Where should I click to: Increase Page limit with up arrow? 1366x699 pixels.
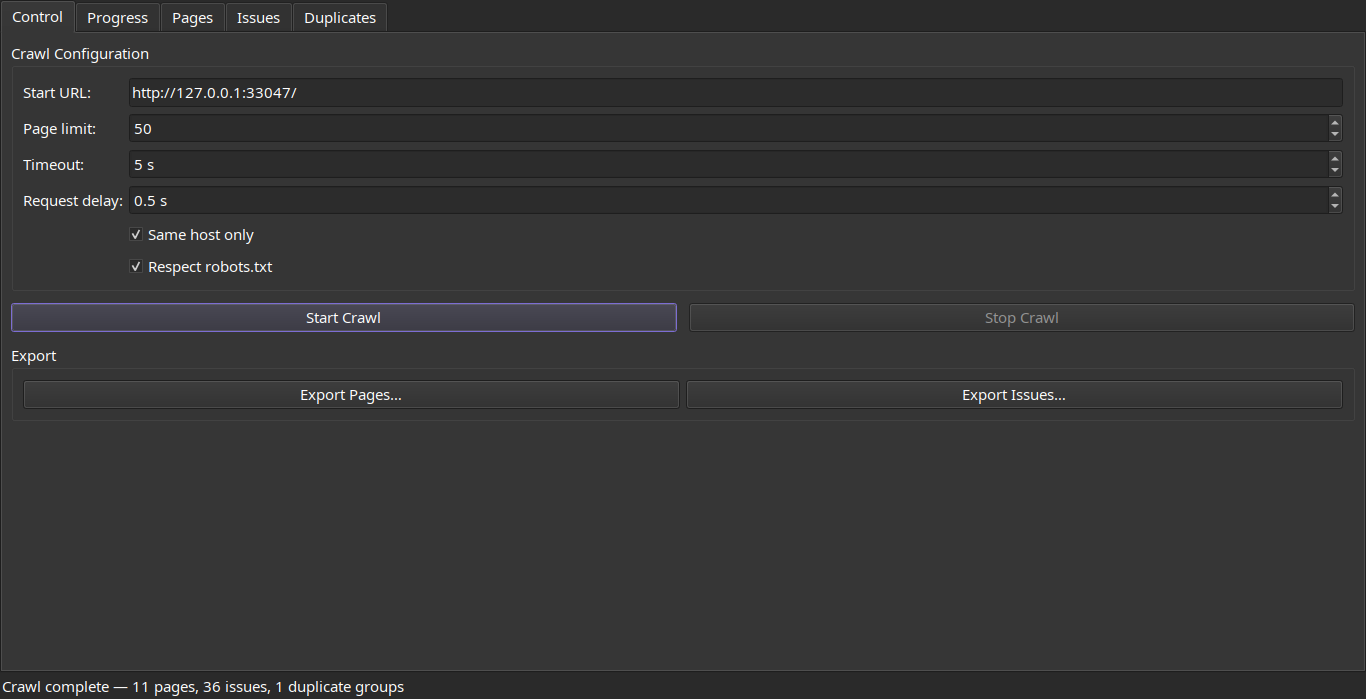1335,122
